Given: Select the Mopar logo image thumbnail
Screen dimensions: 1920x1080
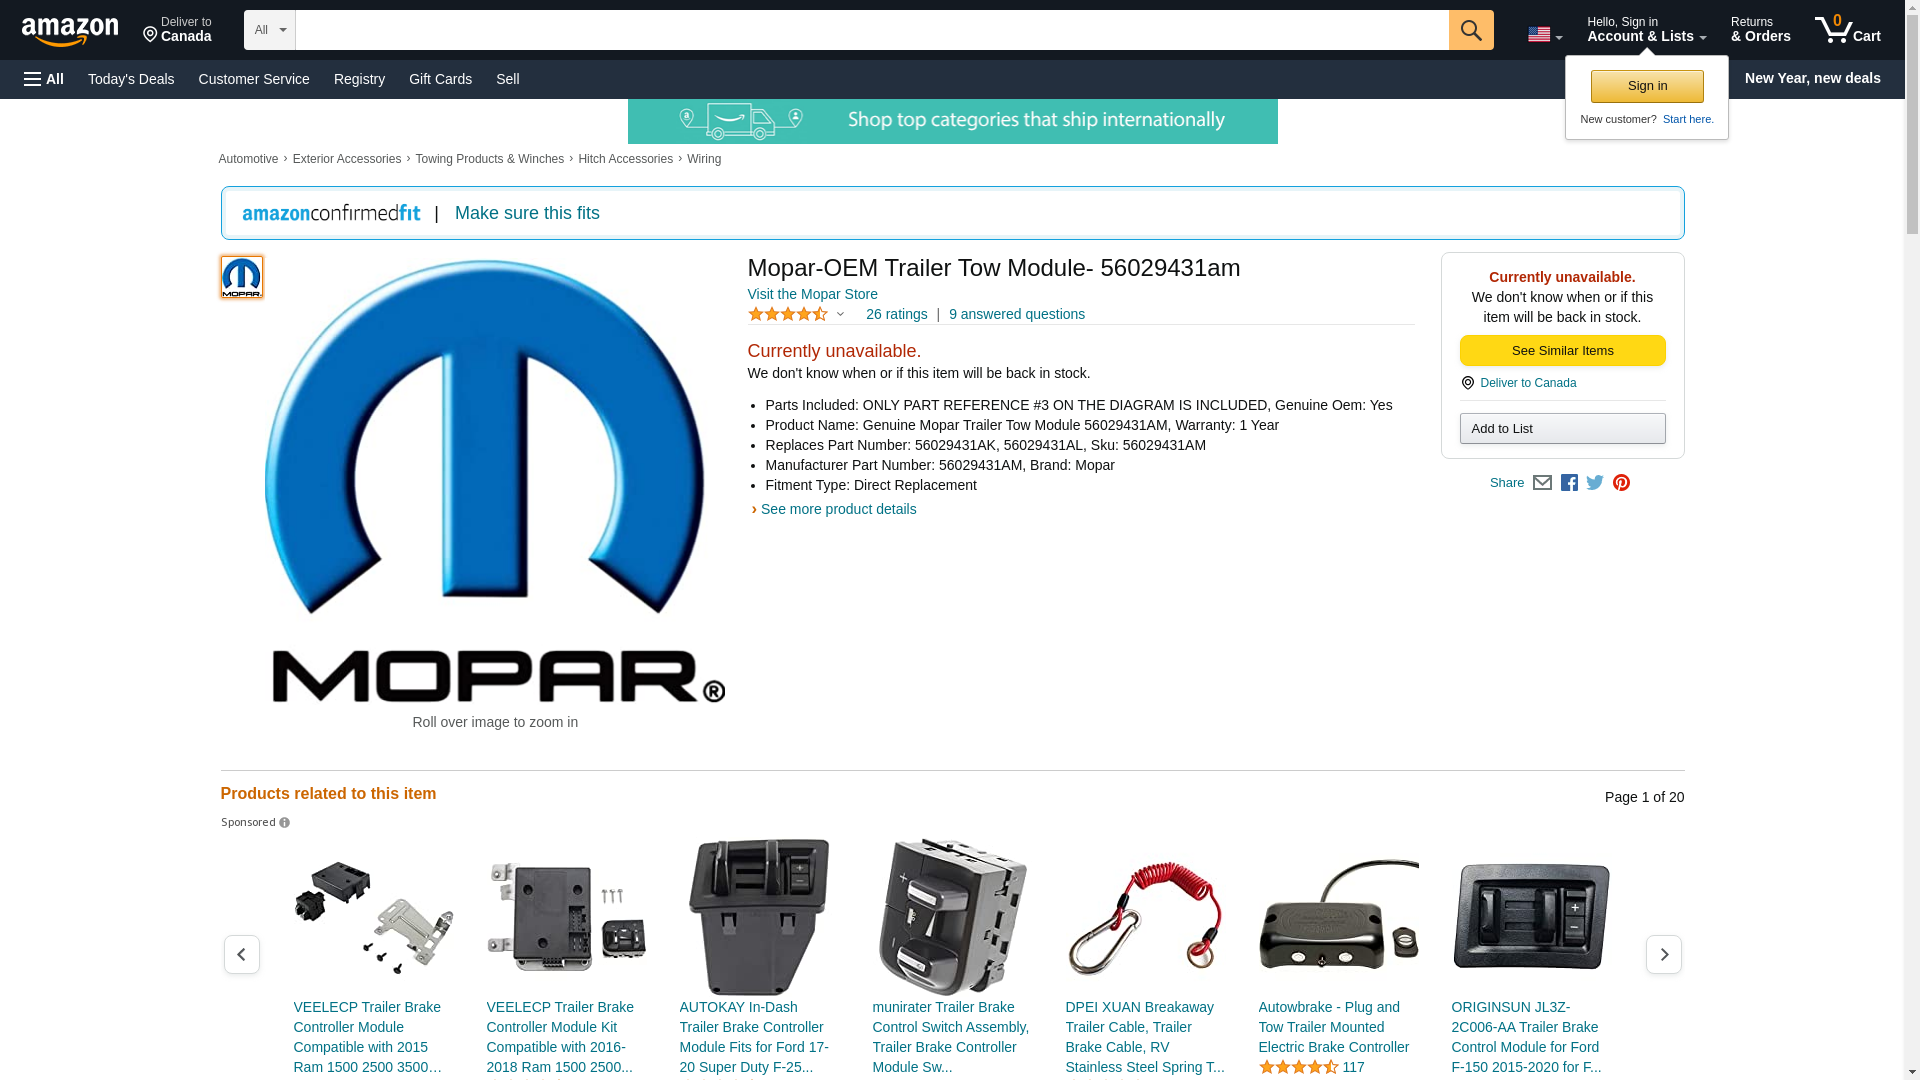Looking at the screenshot, I should point(242,277).
